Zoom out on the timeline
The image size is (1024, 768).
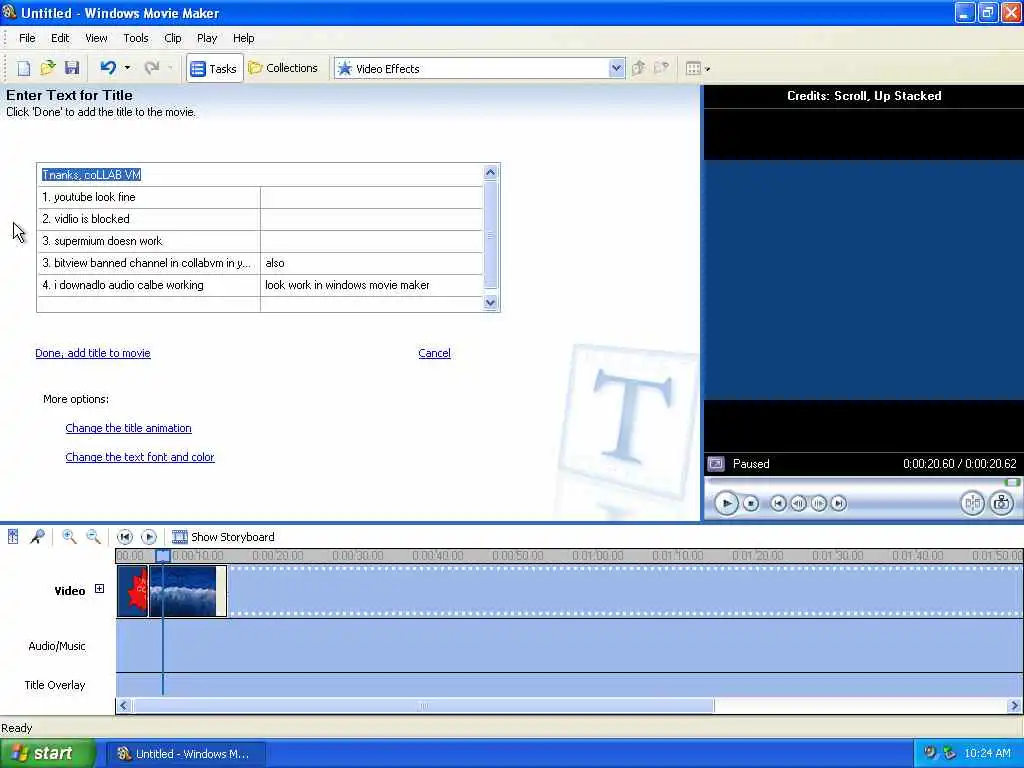tap(93, 537)
